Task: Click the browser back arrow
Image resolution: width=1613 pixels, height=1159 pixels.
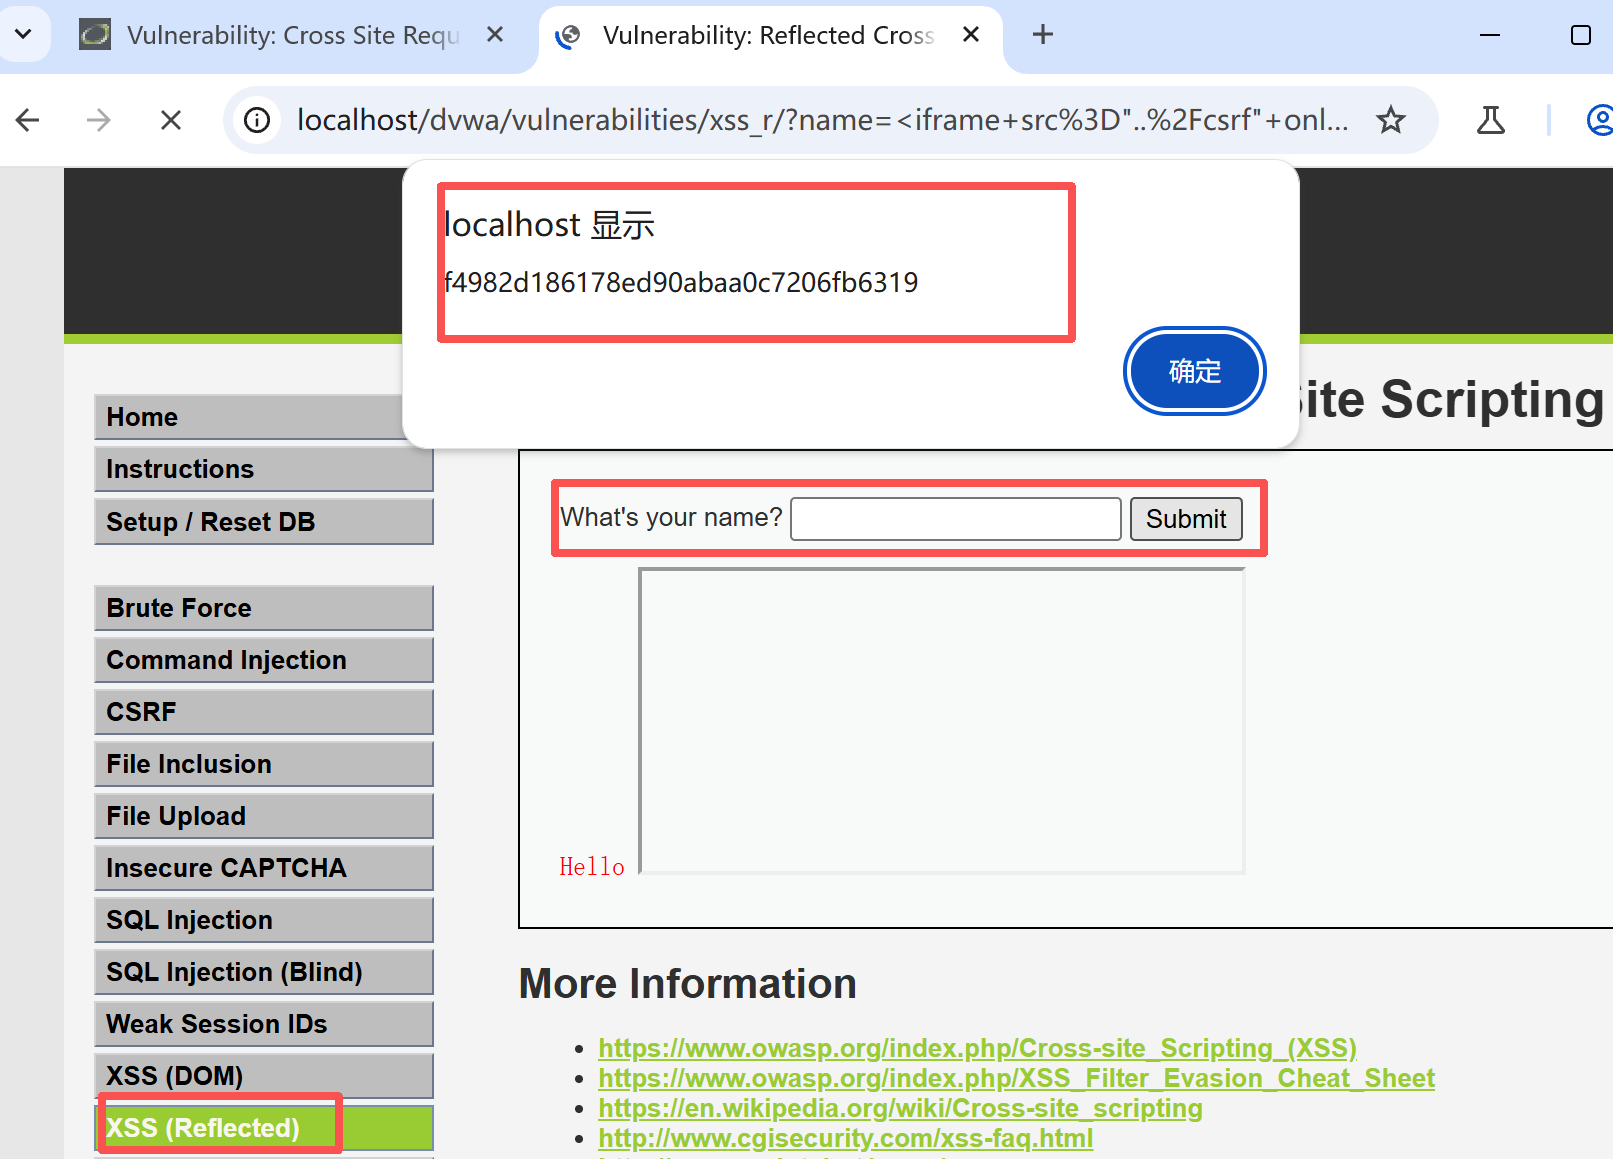Action: coord(28,121)
